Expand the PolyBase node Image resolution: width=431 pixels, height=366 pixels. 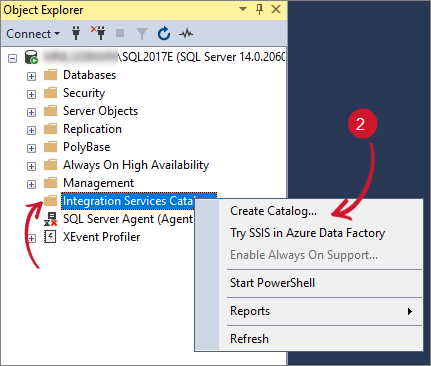[x=31, y=148]
